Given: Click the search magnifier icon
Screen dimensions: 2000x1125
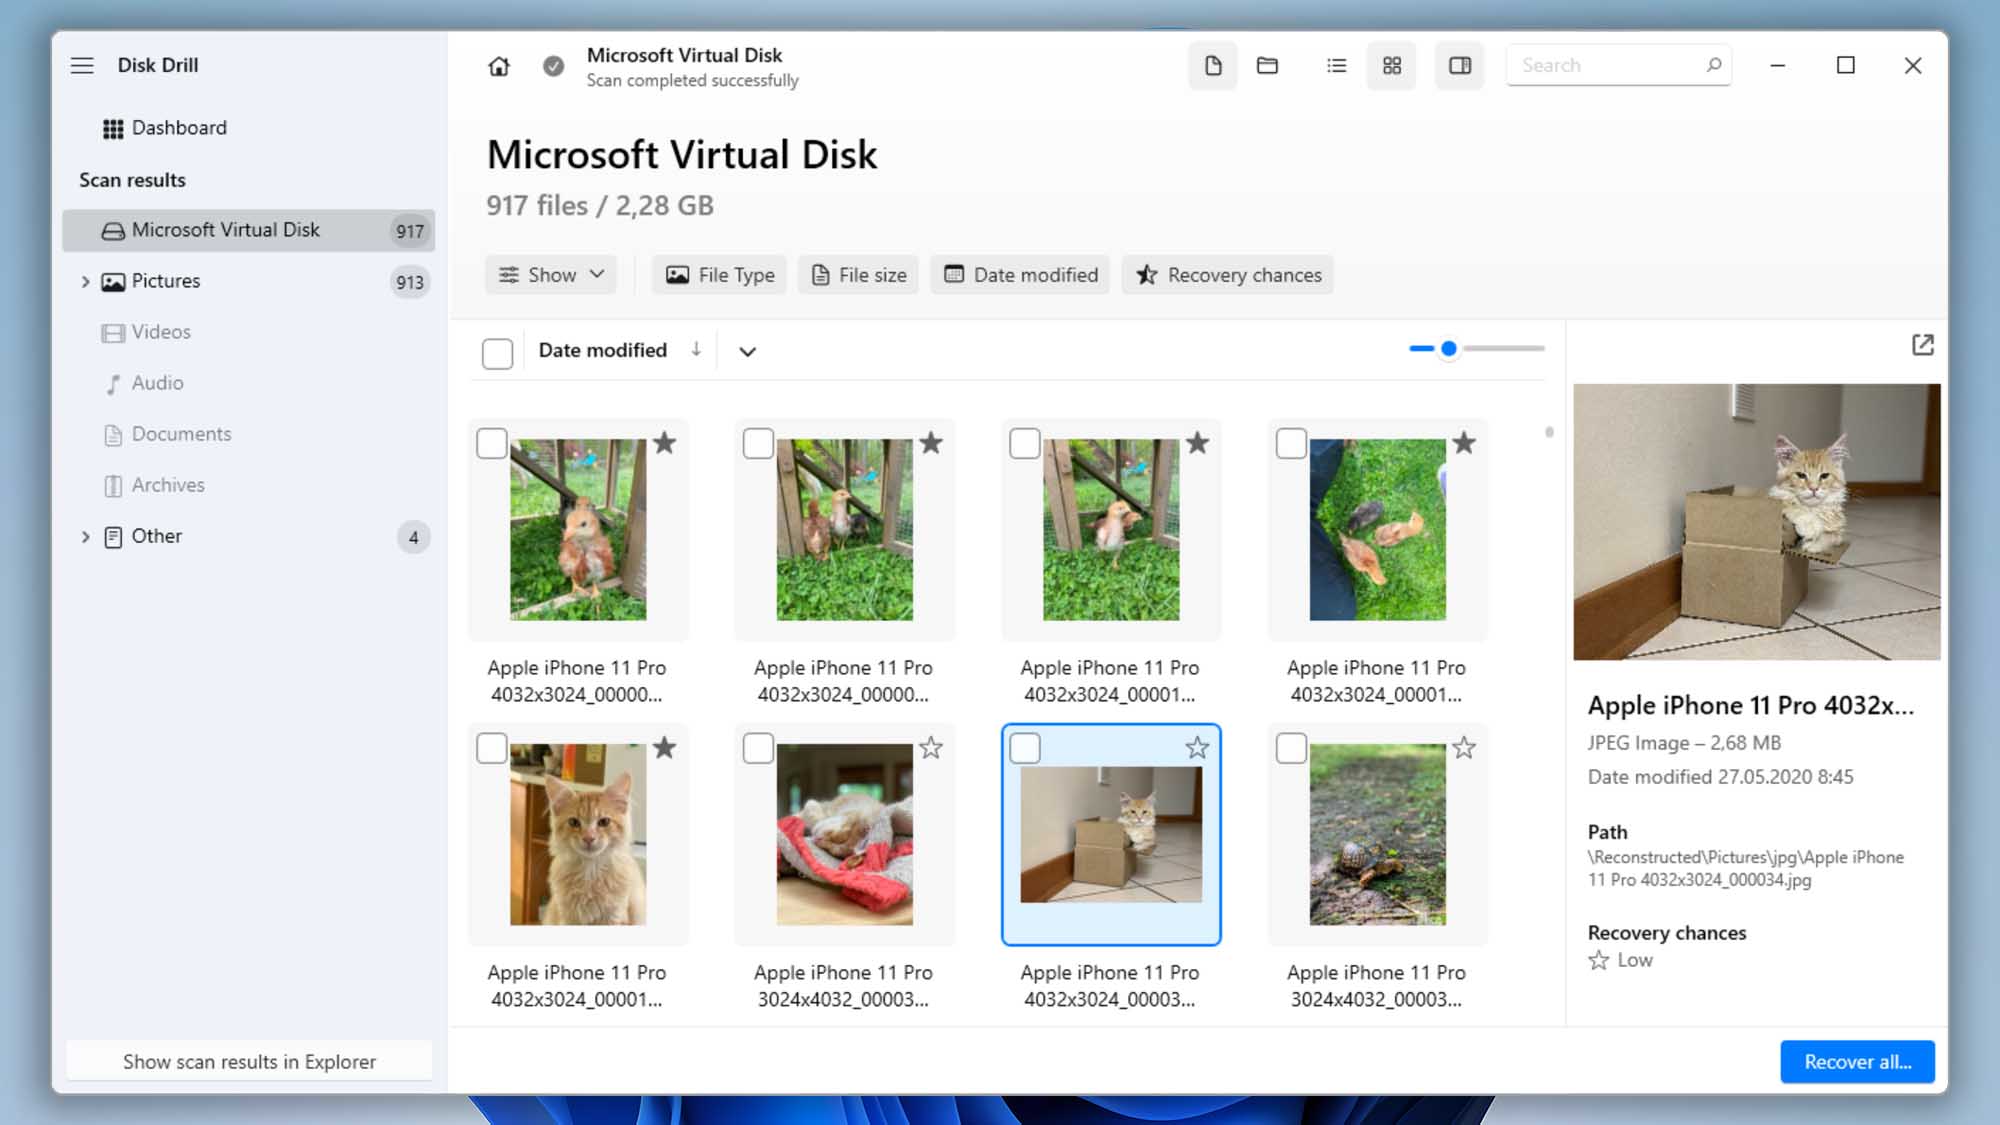Looking at the screenshot, I should [1713, 65].
